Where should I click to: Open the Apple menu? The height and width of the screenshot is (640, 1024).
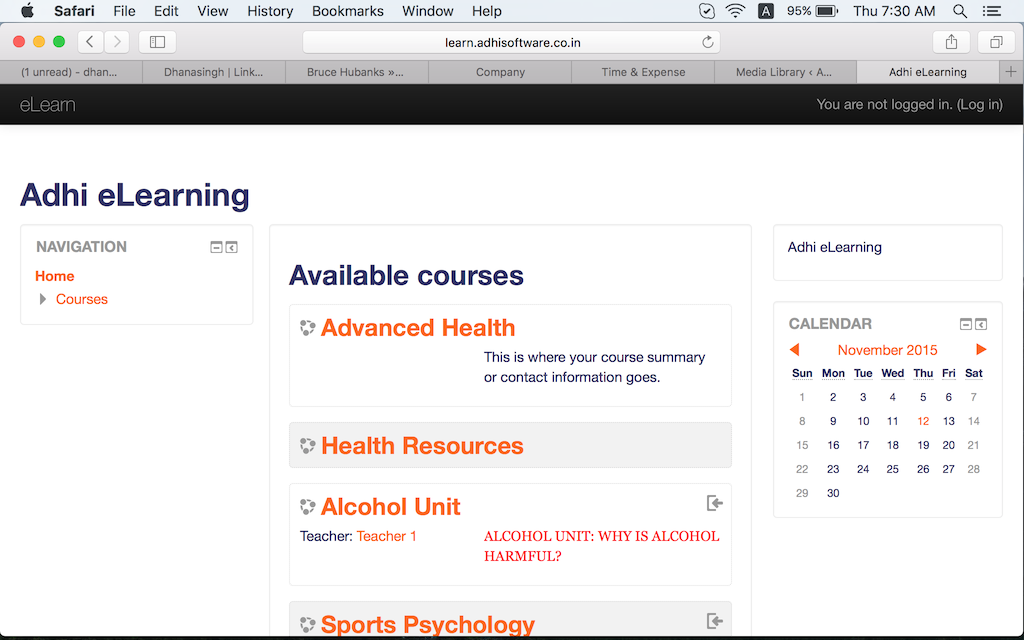point(27,11)
